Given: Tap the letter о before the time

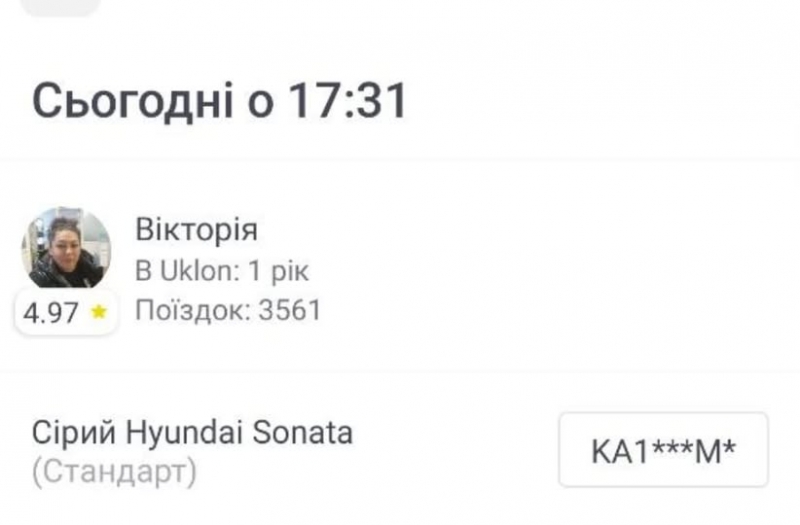Looking at the screenshot, I should [x=262, y=104].
